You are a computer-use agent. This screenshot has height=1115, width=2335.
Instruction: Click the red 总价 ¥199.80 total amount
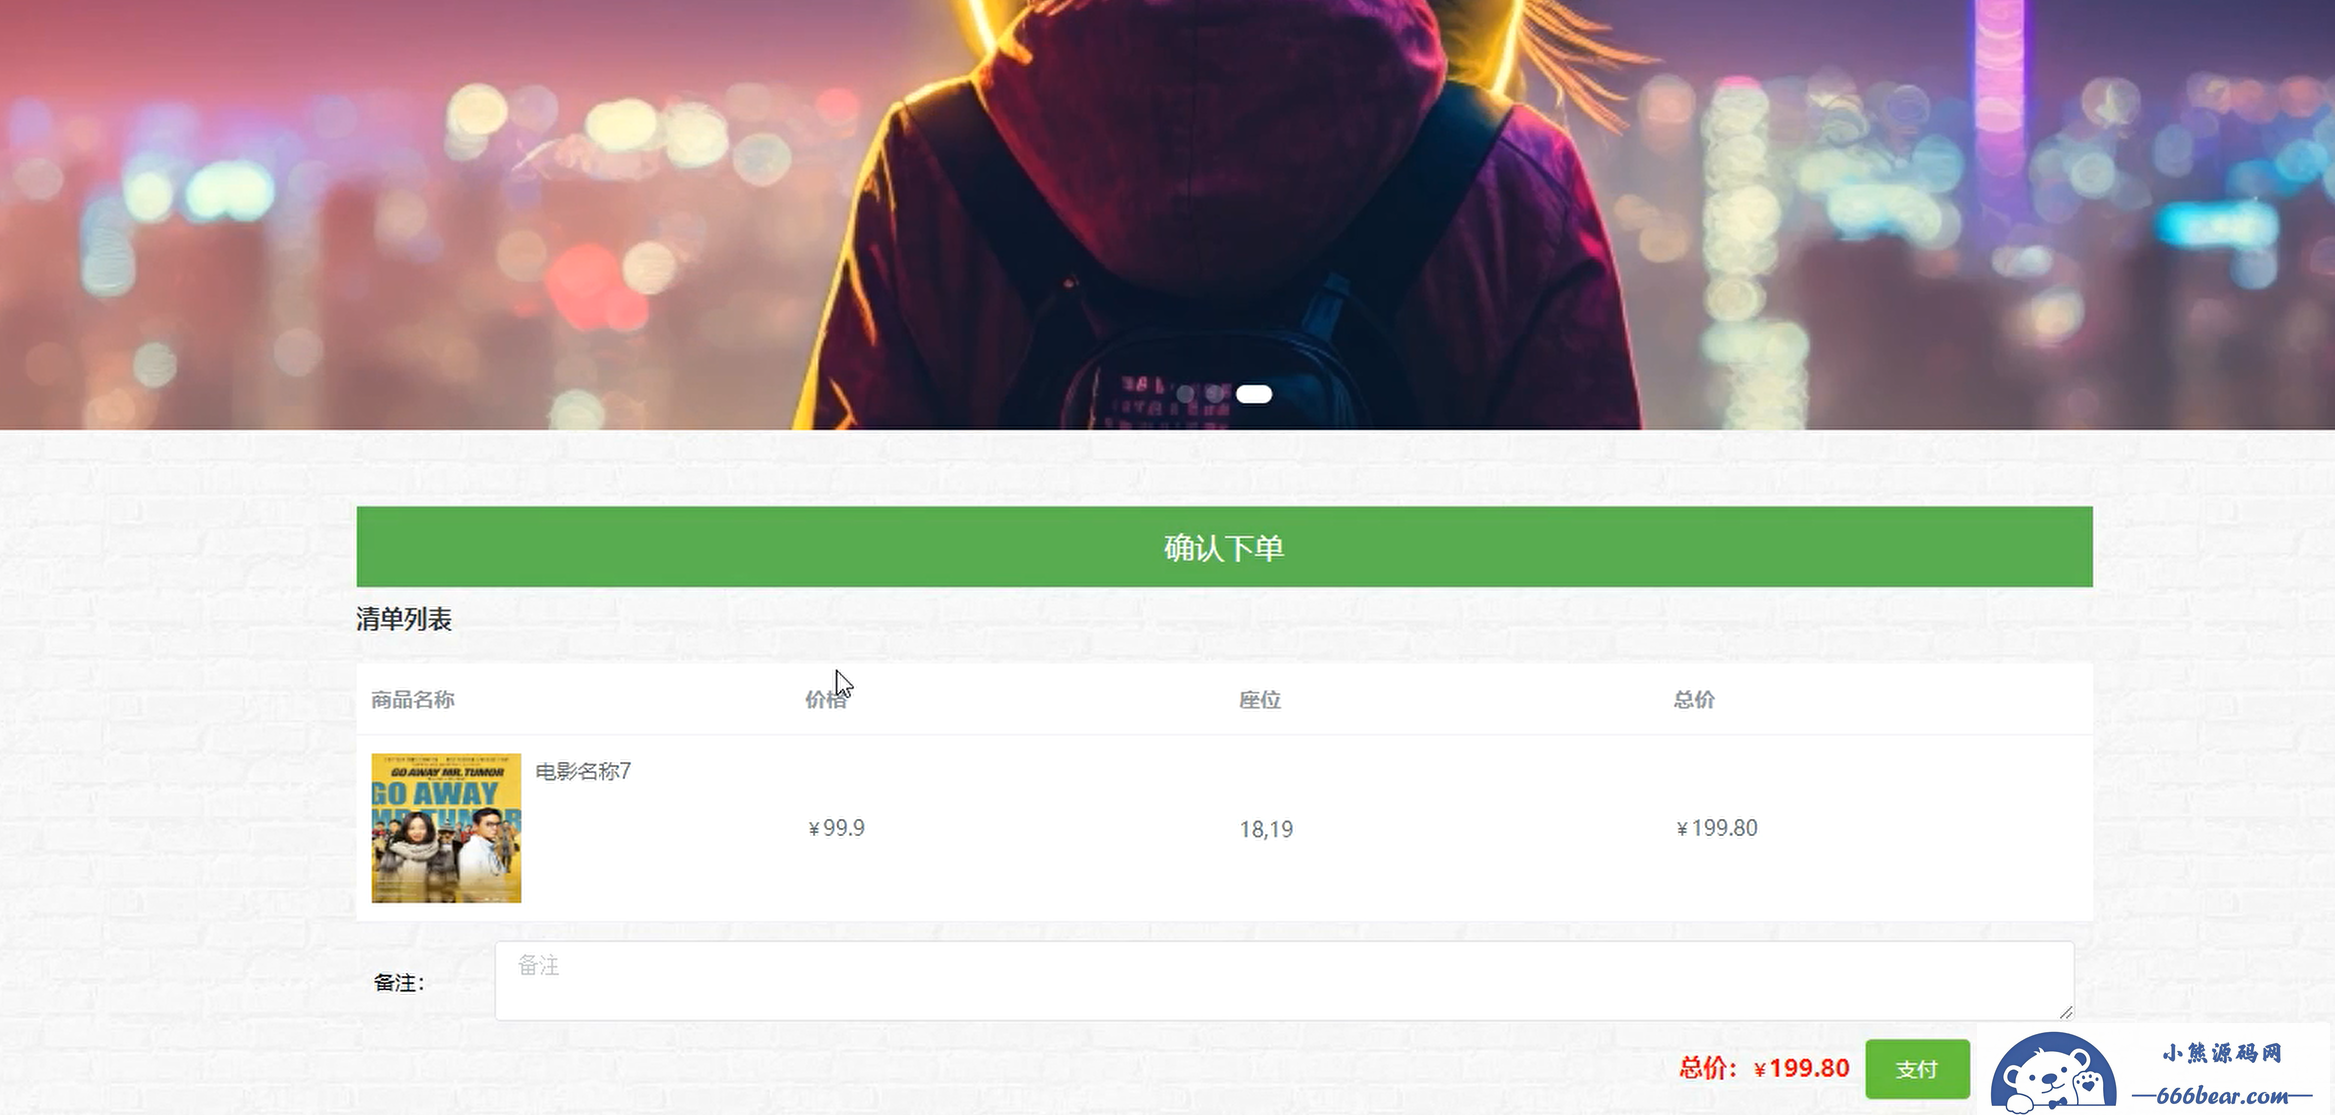(x=1764, y=1068)
